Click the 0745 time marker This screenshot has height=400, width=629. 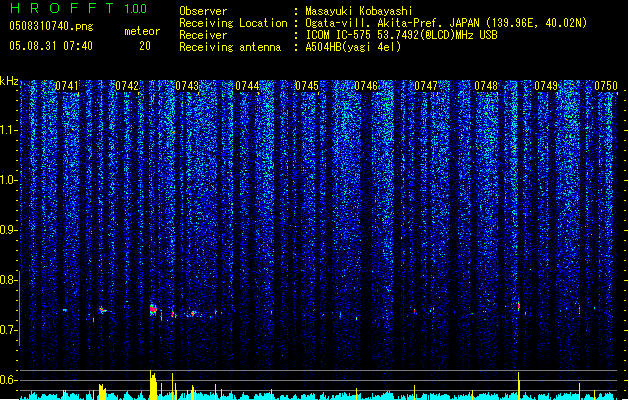tap(307, 86)
